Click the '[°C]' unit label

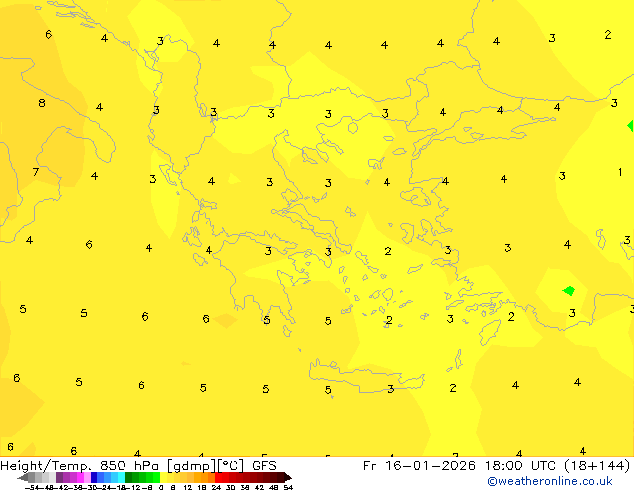[x=231, y=466]
